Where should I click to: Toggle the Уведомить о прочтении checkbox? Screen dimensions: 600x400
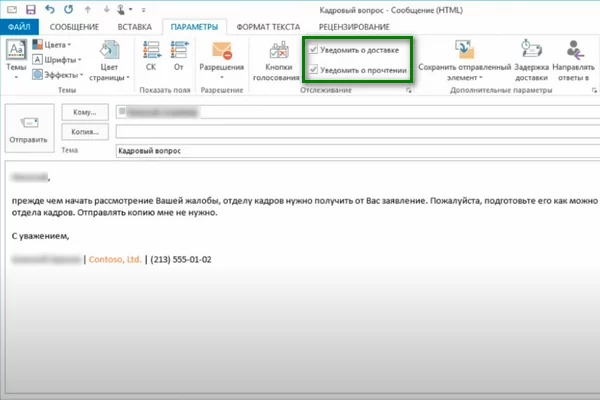[315, 70]
